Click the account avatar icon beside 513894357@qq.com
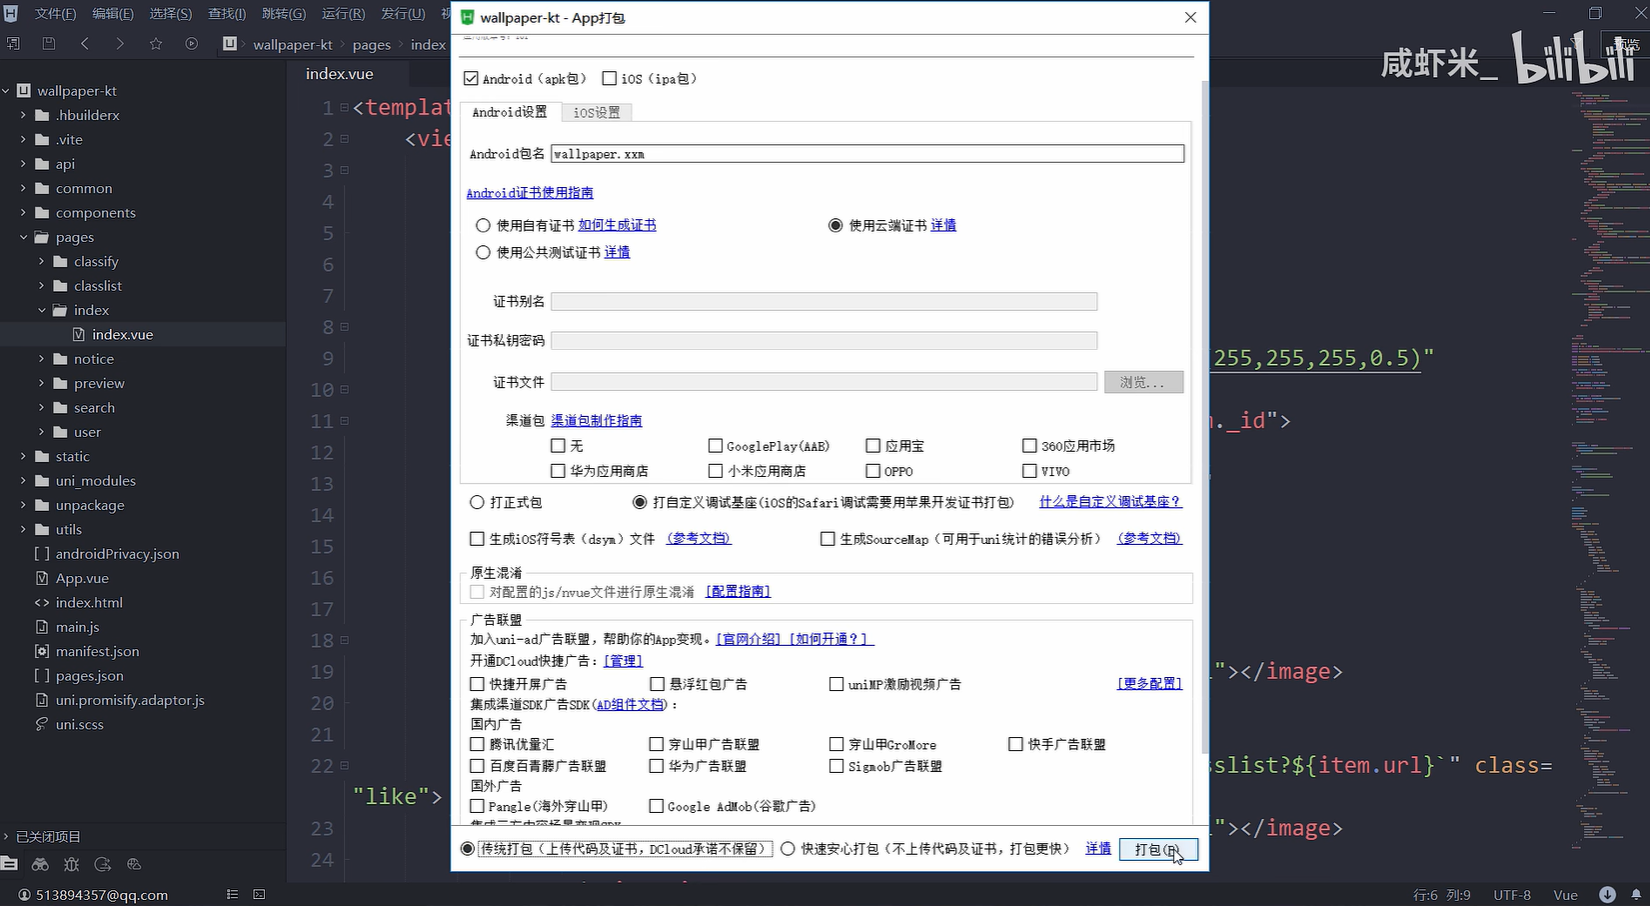Image resolution: width=1650 pixels, height=906 pixels. pos(25,895)
